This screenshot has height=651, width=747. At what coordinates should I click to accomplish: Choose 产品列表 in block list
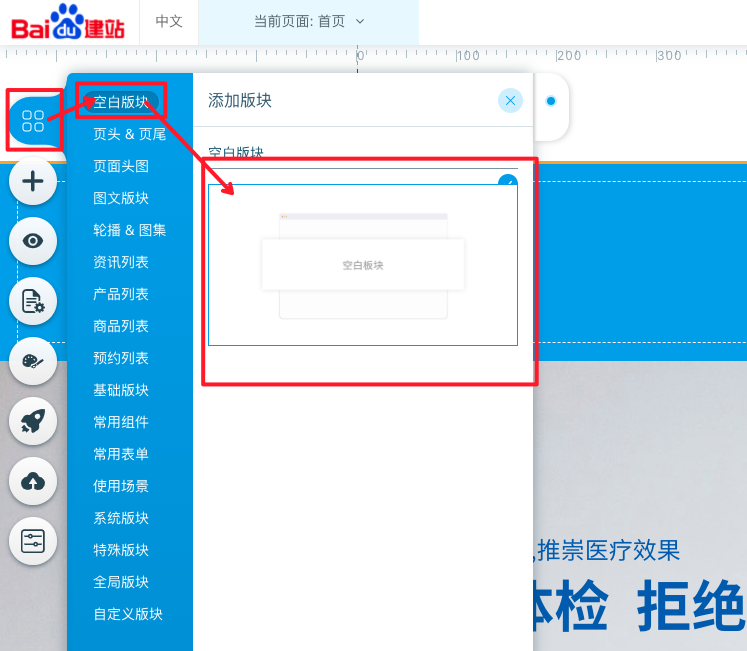(x=121, y=294)
